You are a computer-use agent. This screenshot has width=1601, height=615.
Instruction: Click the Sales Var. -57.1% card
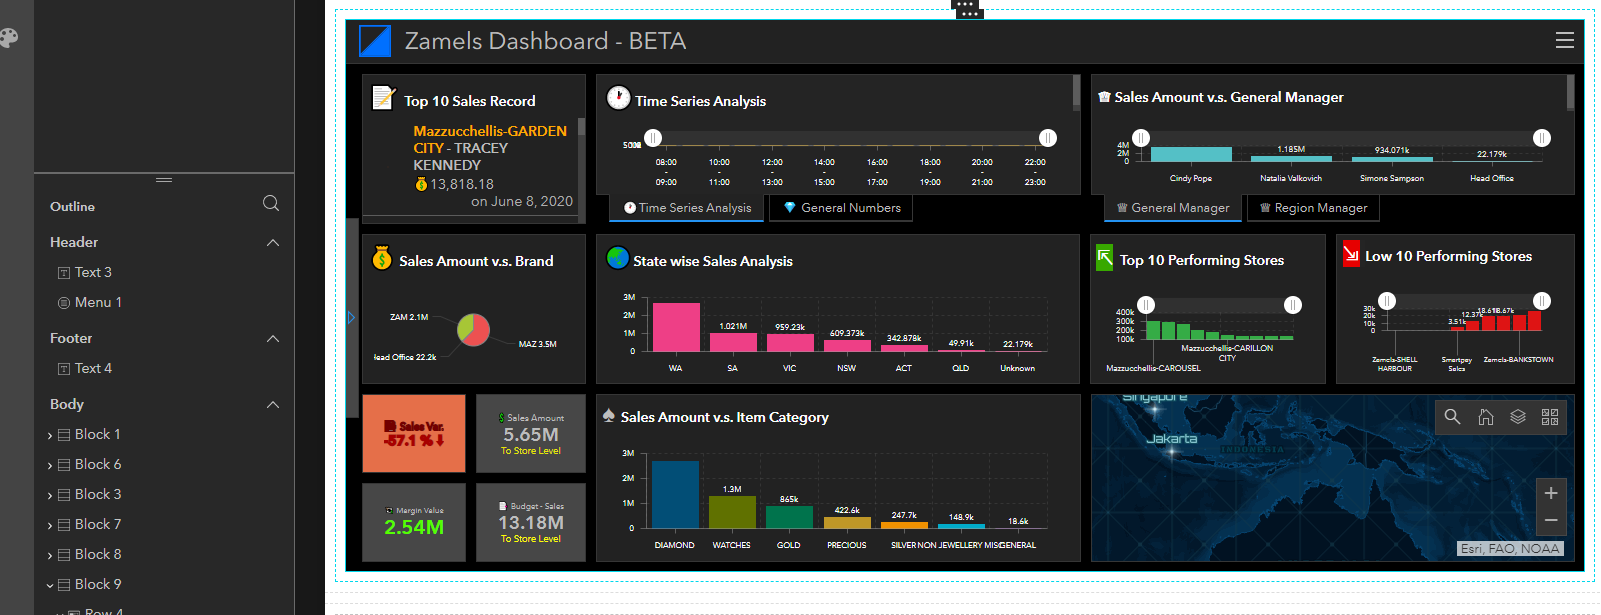(x=414, y=433)
